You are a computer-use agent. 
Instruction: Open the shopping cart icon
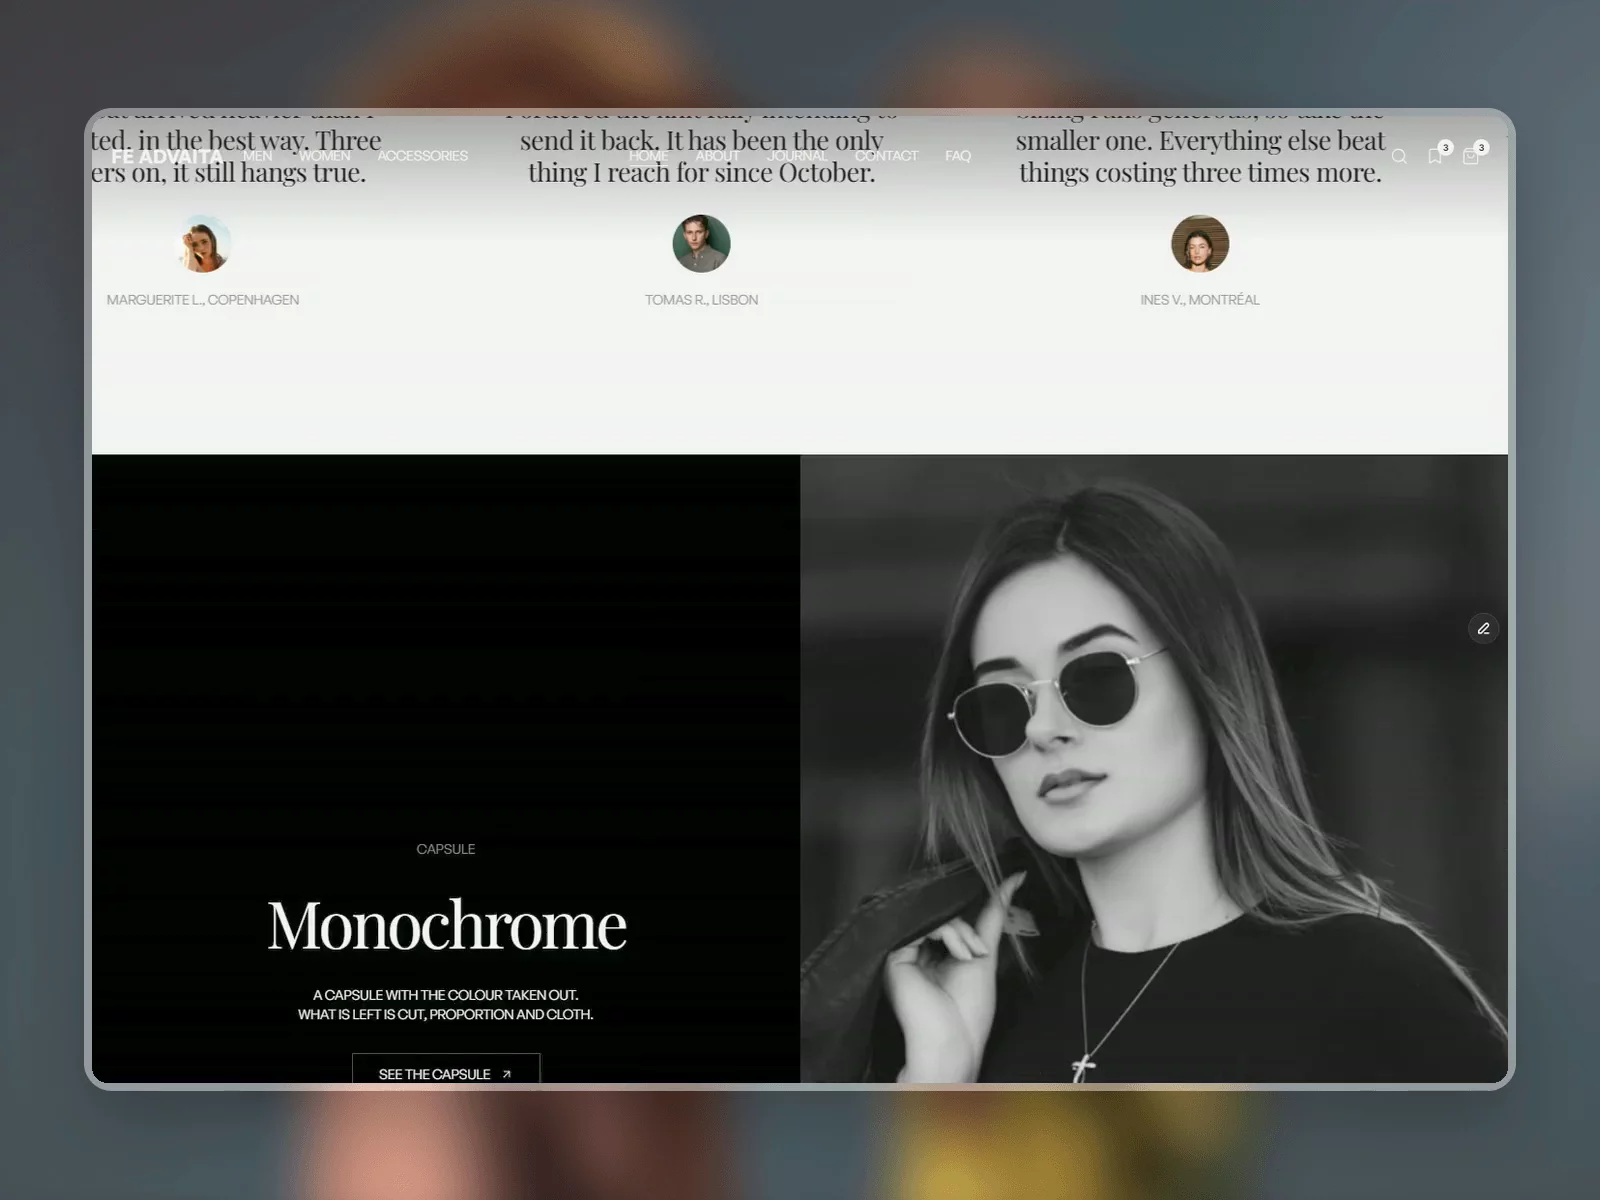tap(1471, 156)
